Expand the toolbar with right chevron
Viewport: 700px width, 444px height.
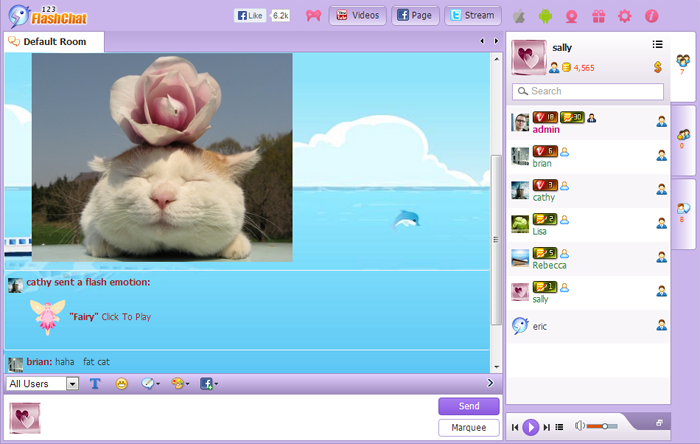[x=490, y=383]
